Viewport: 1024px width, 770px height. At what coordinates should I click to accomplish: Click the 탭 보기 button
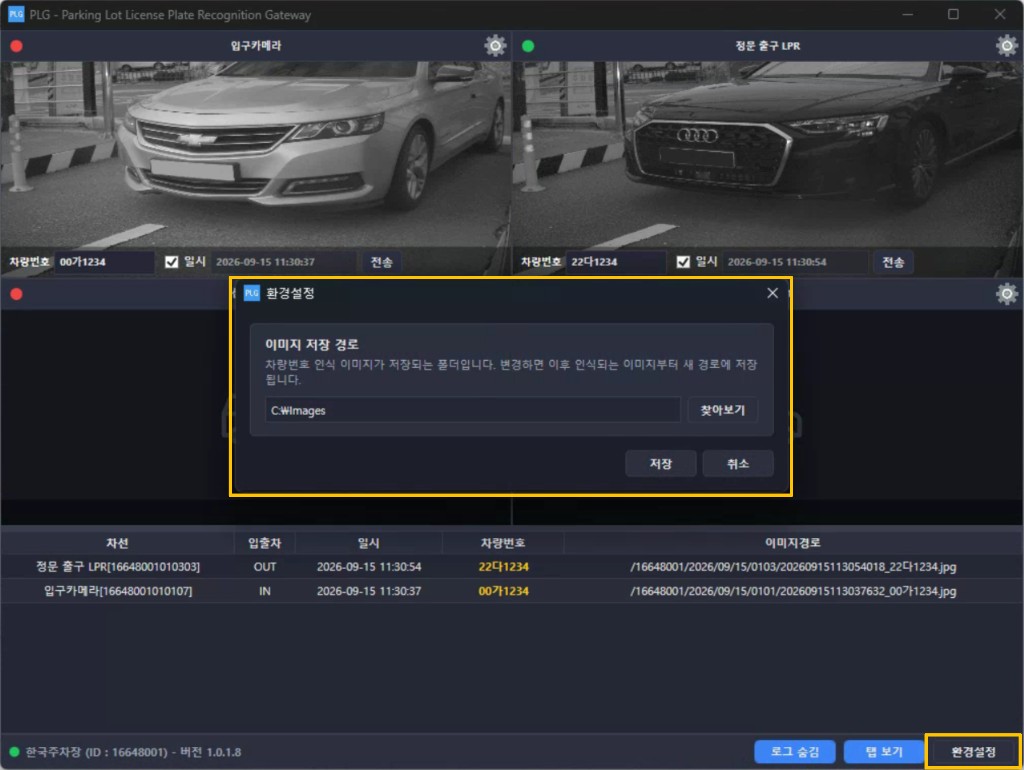click(x=884, y=752)
